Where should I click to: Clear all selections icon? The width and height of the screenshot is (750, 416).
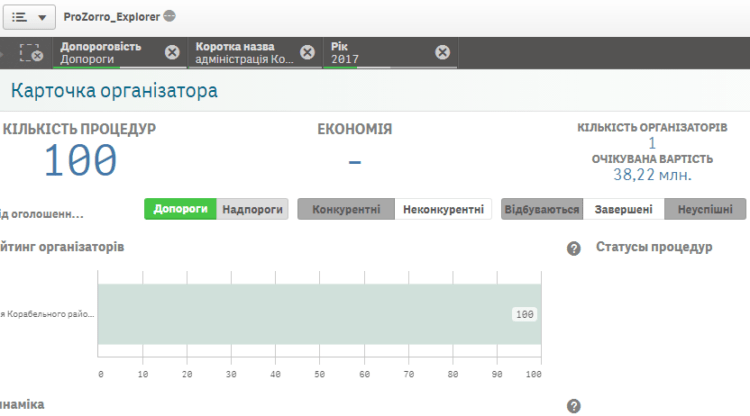click(x=30, y=53)
